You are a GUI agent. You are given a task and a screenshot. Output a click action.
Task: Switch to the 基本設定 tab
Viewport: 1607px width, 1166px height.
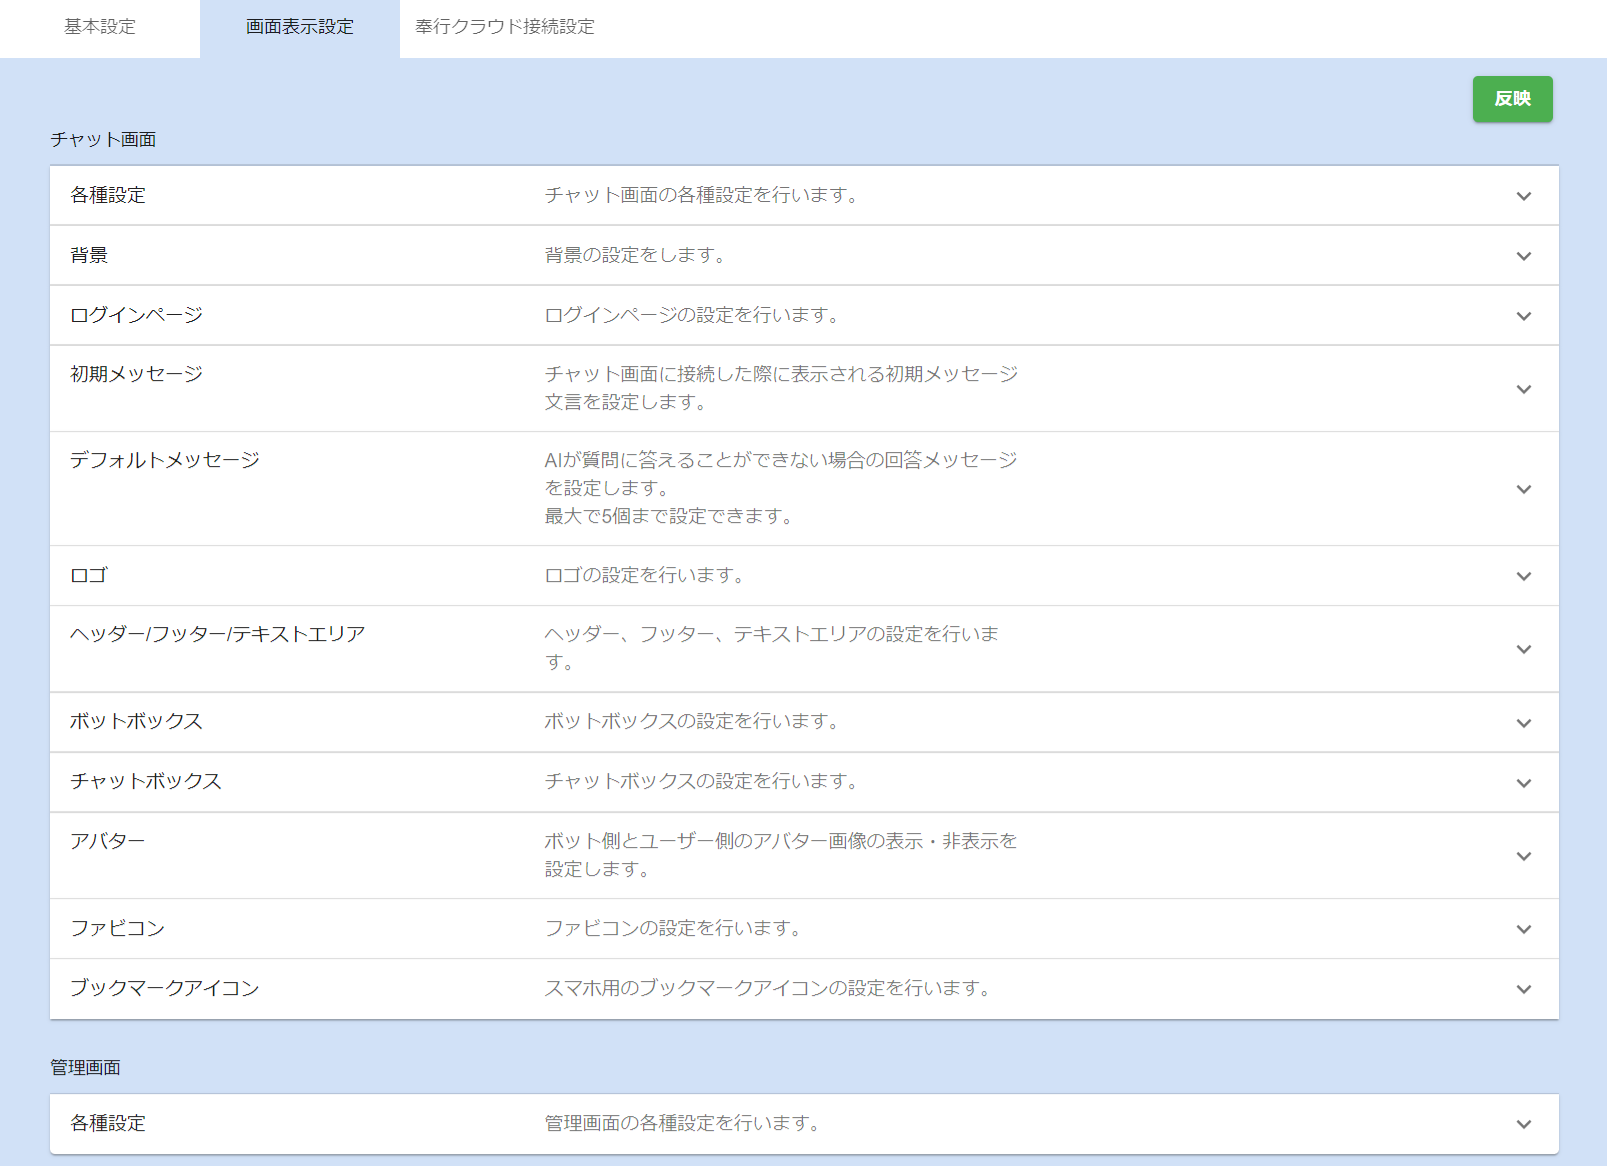[x=100, y=27]
